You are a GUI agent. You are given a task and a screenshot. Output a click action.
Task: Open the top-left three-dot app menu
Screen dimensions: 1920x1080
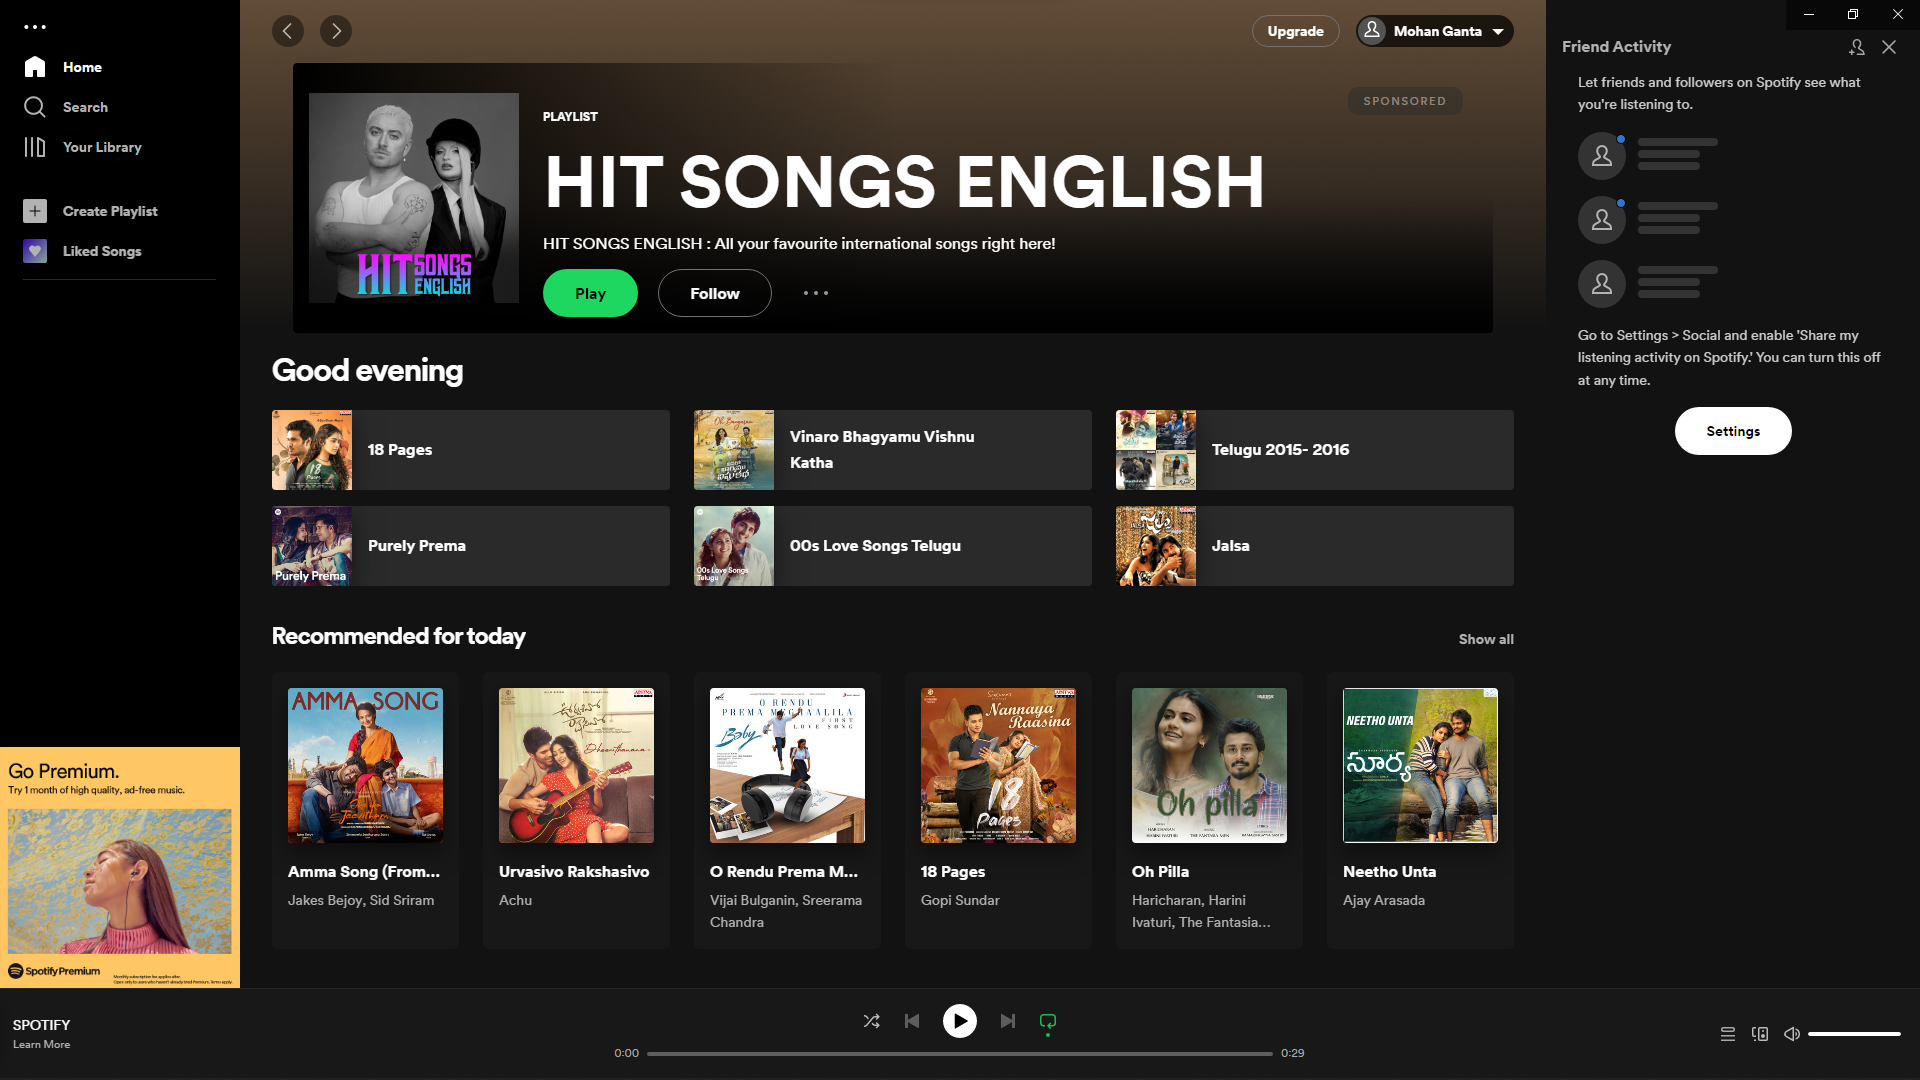pyautogui.click(x=35, y=27)
